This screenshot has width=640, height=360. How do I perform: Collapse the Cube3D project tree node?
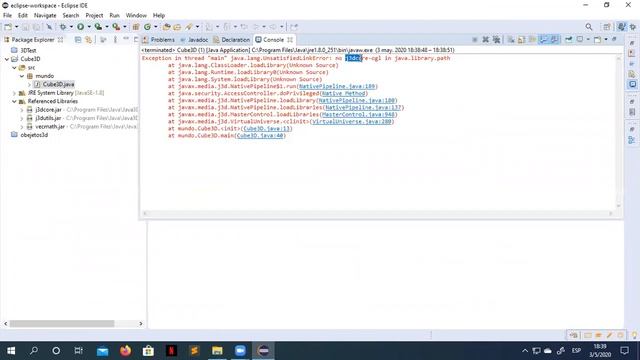tap(7, 59)
